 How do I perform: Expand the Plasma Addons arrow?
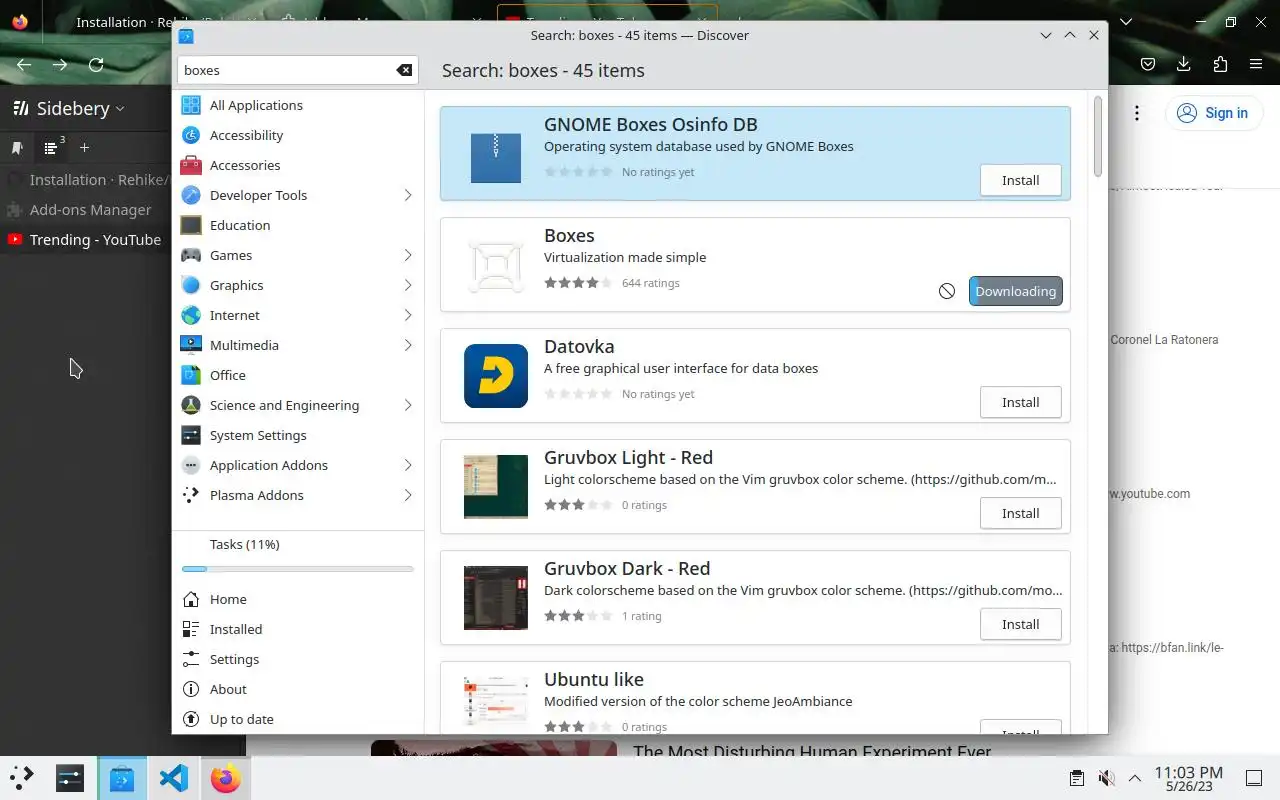point(408,495)
